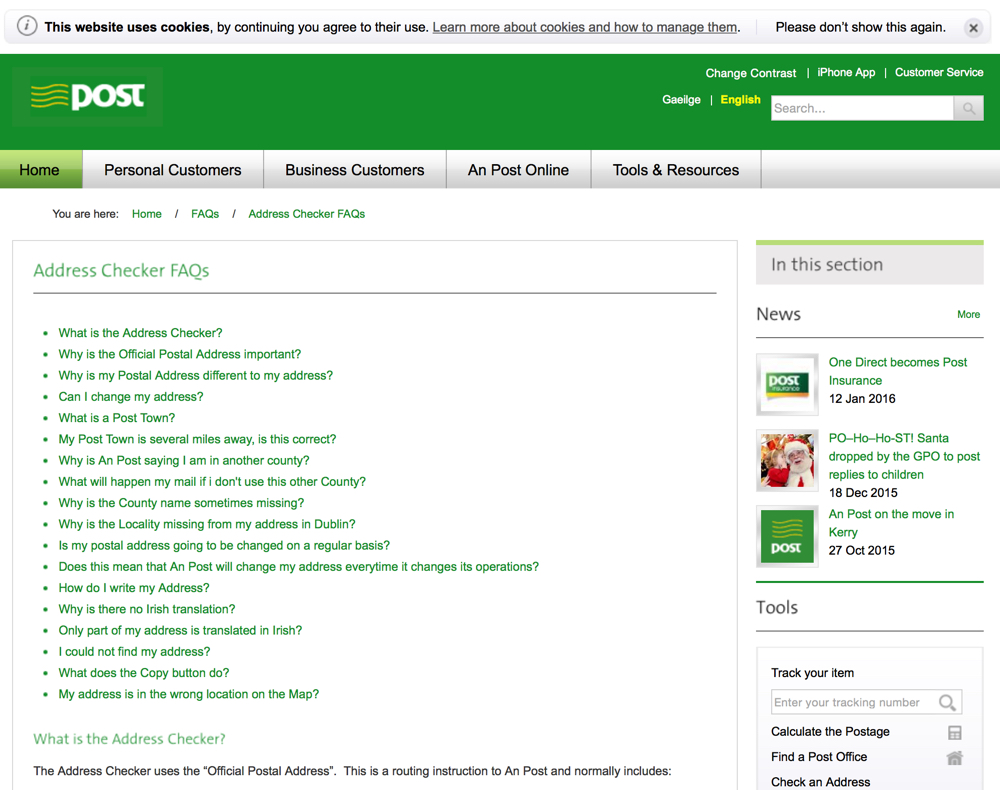Open the Post Insurance news thumbnail
Viewport: 1000px width, 790px height.
[x=787, y=384]
